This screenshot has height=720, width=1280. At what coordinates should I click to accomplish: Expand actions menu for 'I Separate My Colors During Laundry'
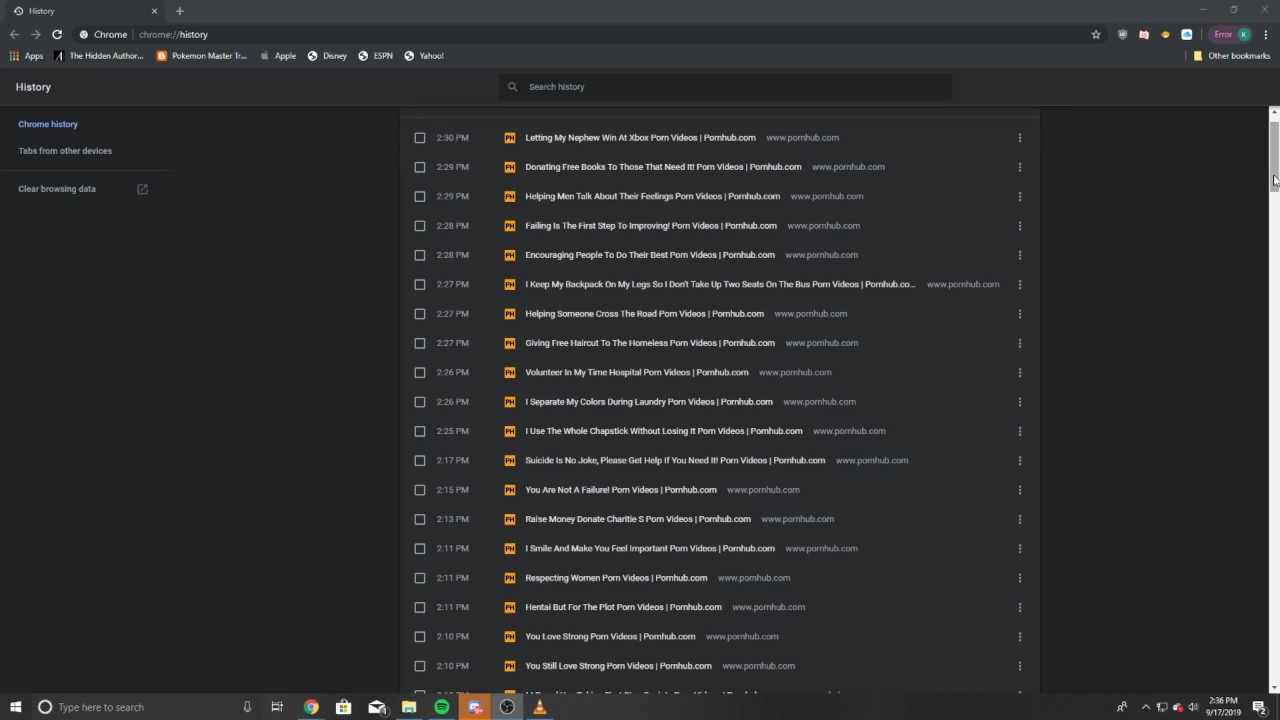tap(1019, 402)
